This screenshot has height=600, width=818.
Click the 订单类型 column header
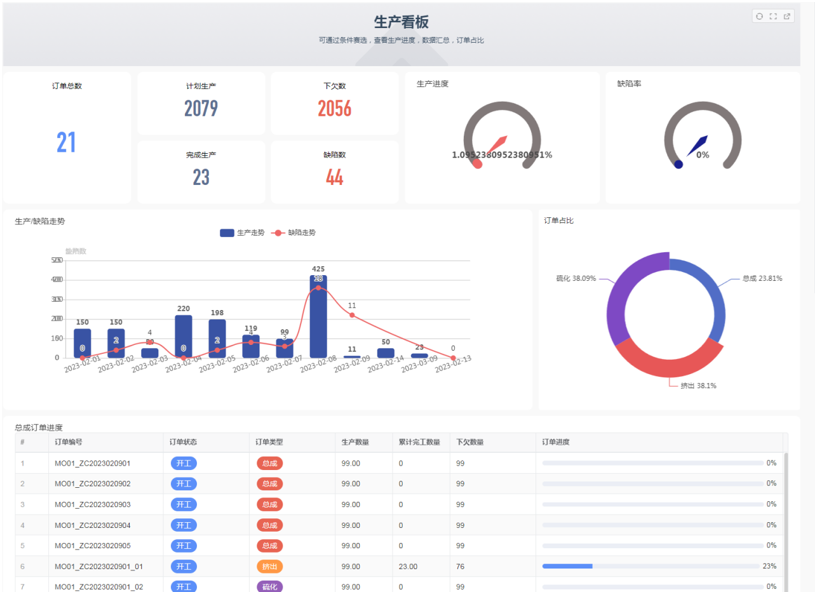tap(270, 442)
